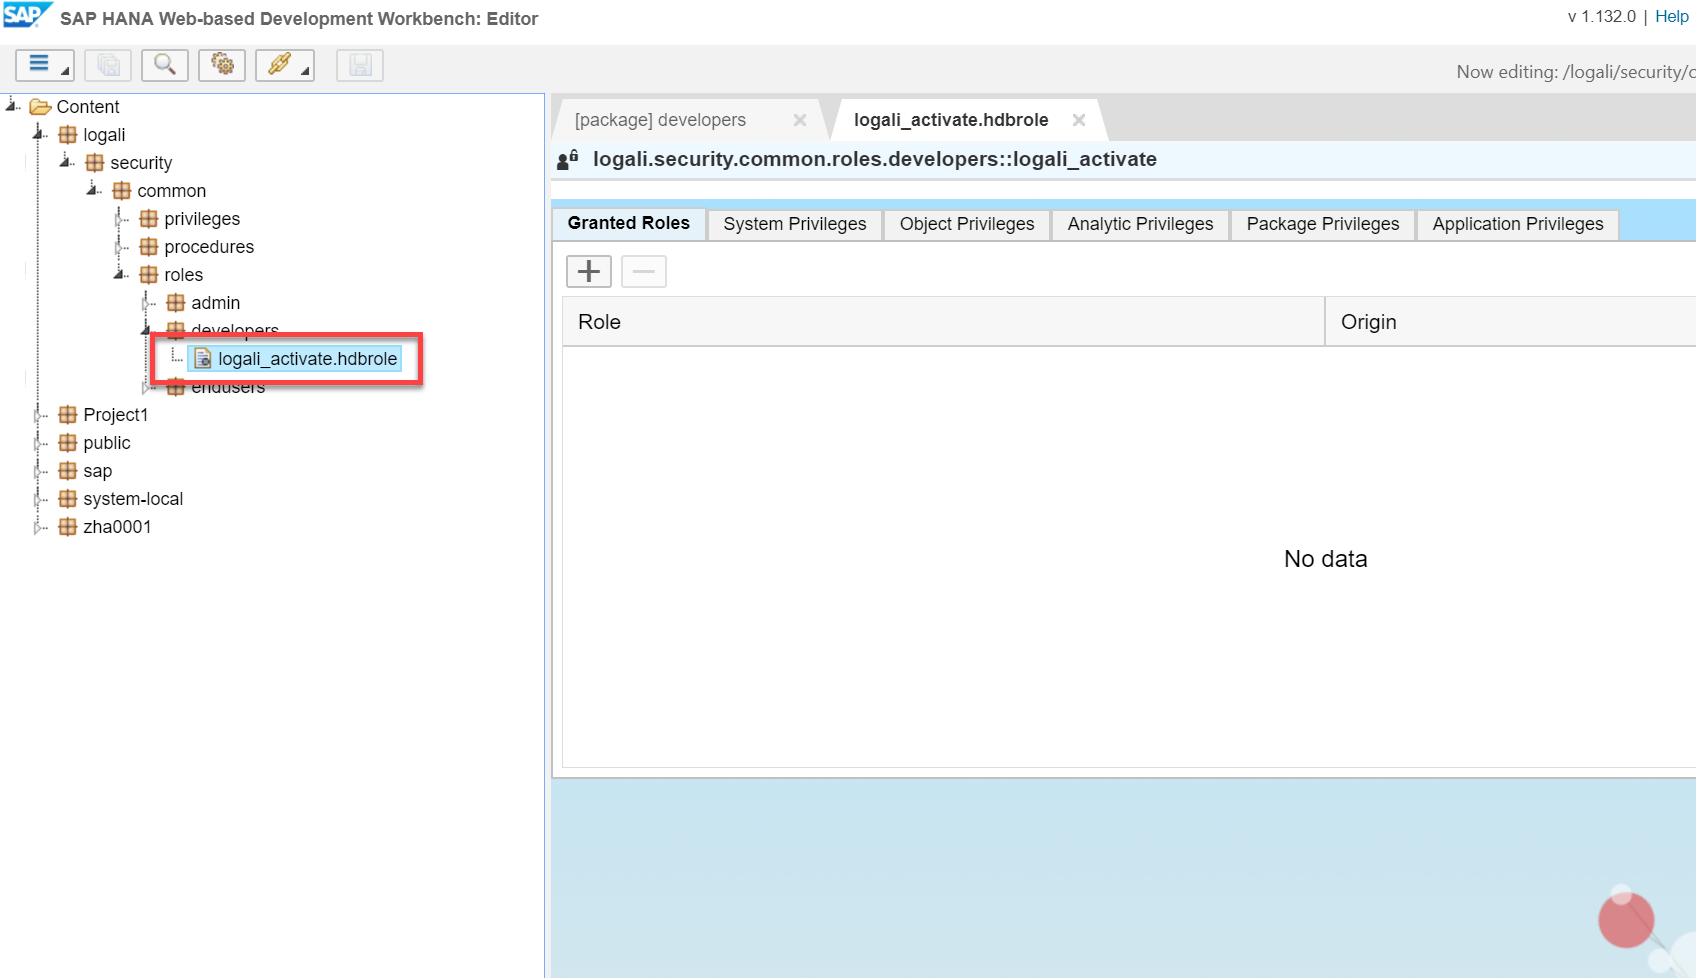
Task: Expand the zha0001 tree node
Action: pyautogui.click(x=39, y=527)
